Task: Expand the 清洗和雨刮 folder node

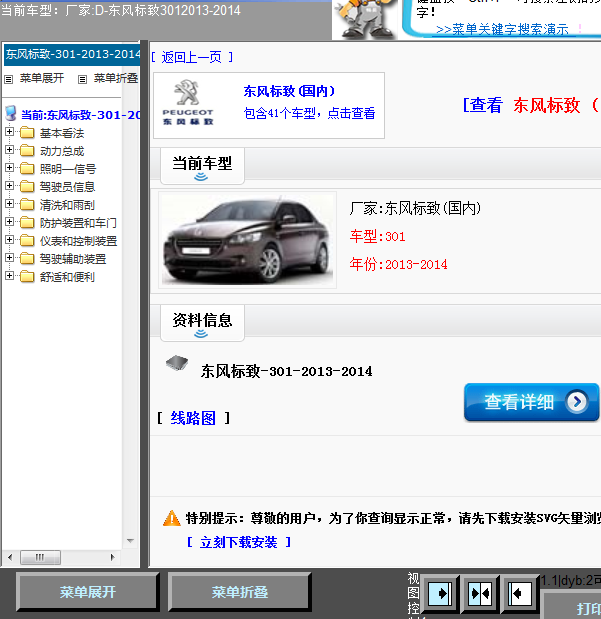Action: click(9, 204)
